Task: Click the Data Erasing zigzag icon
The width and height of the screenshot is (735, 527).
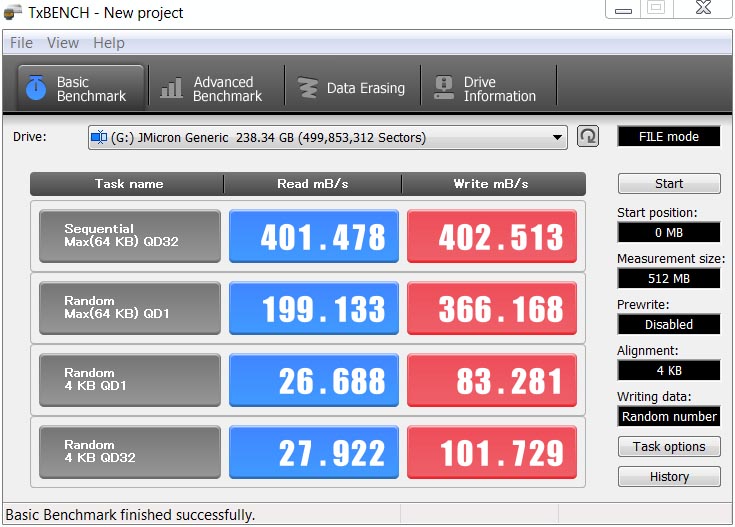Action: click(x=308, y=88)
